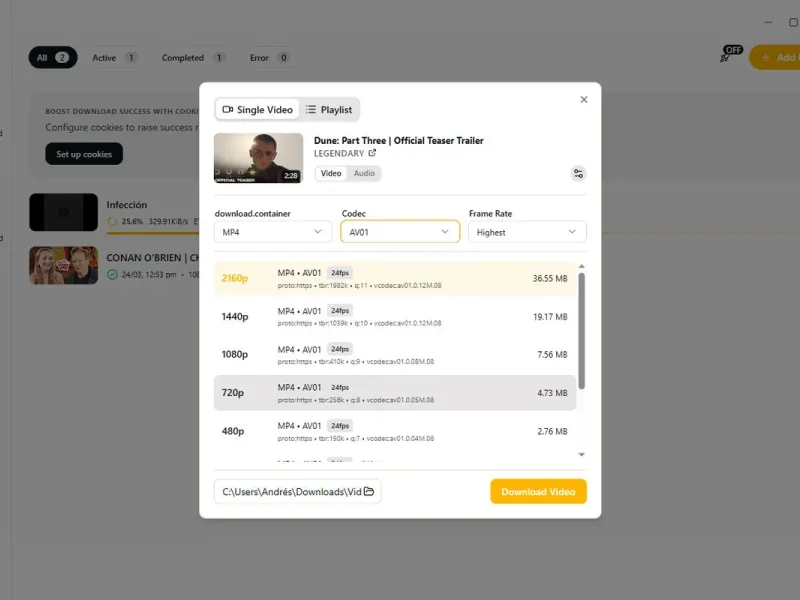Image resolution: width=800 pixels, height=600 pixels.
Task: Click the Infección download progress bar
Action: (153, 233)
